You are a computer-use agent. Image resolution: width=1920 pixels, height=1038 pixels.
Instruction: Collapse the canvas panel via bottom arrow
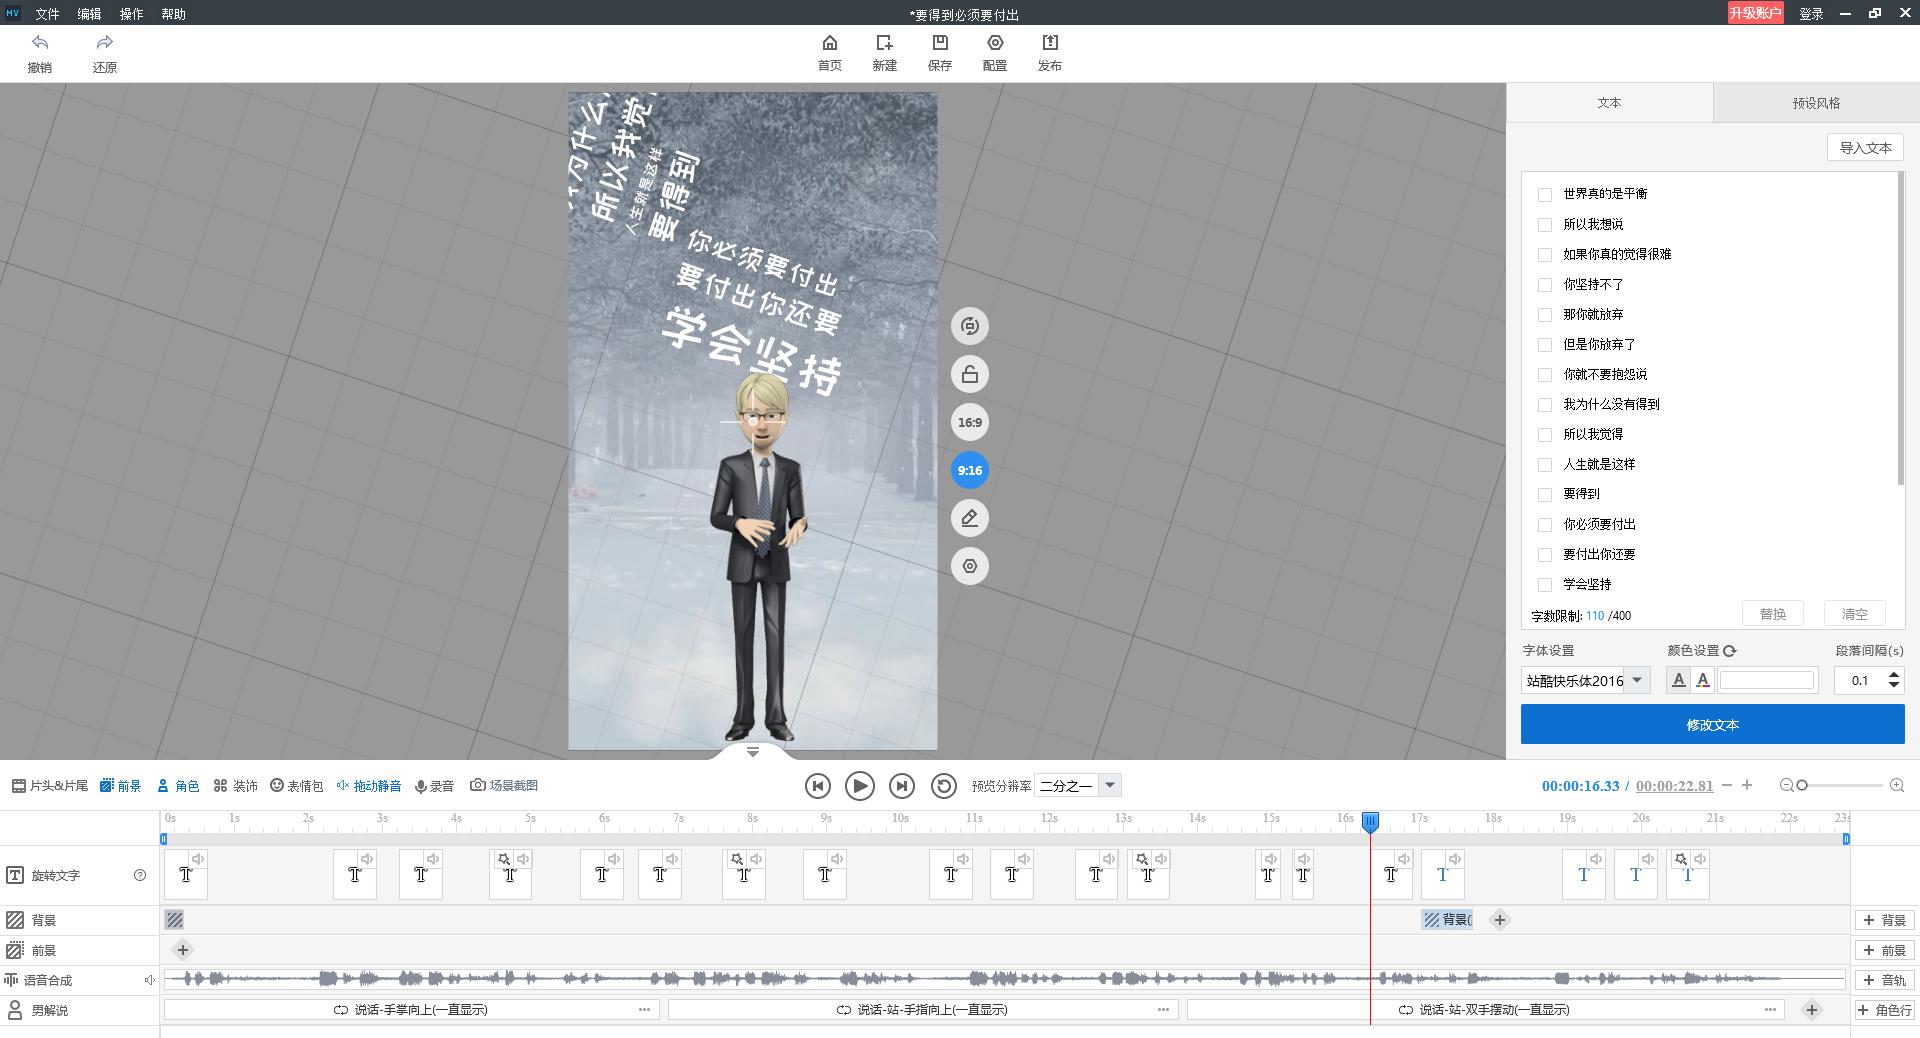point(753,752)
